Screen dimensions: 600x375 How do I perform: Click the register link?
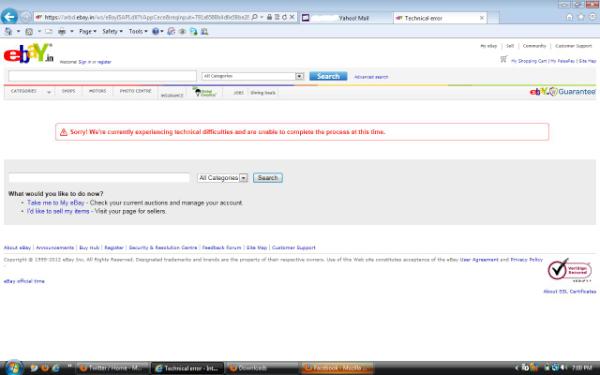(x=104, y=62)
